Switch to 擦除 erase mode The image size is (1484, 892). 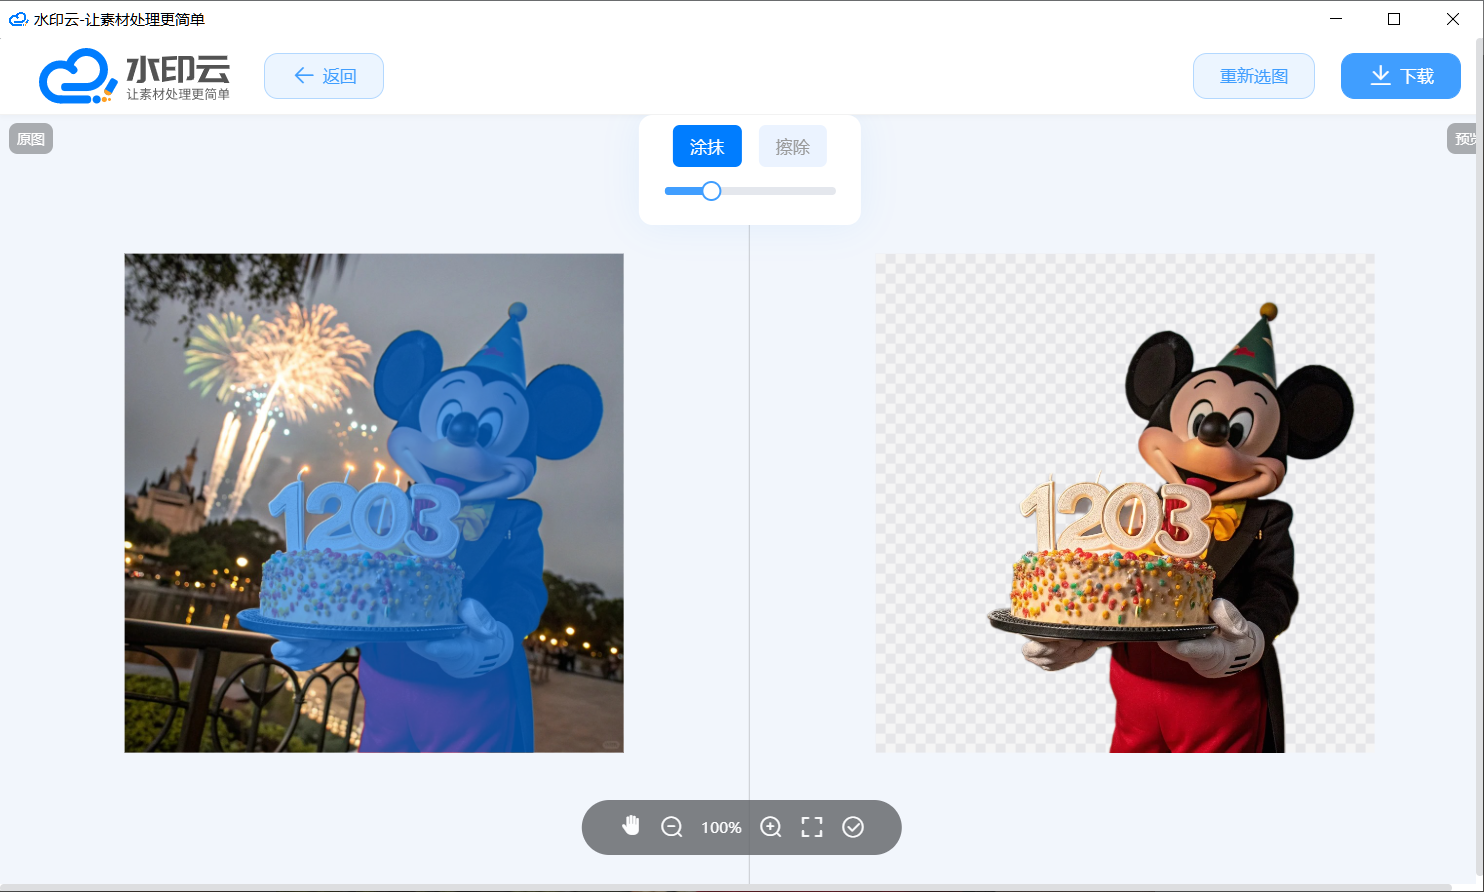pyautogui.click(x=793, y=146)
